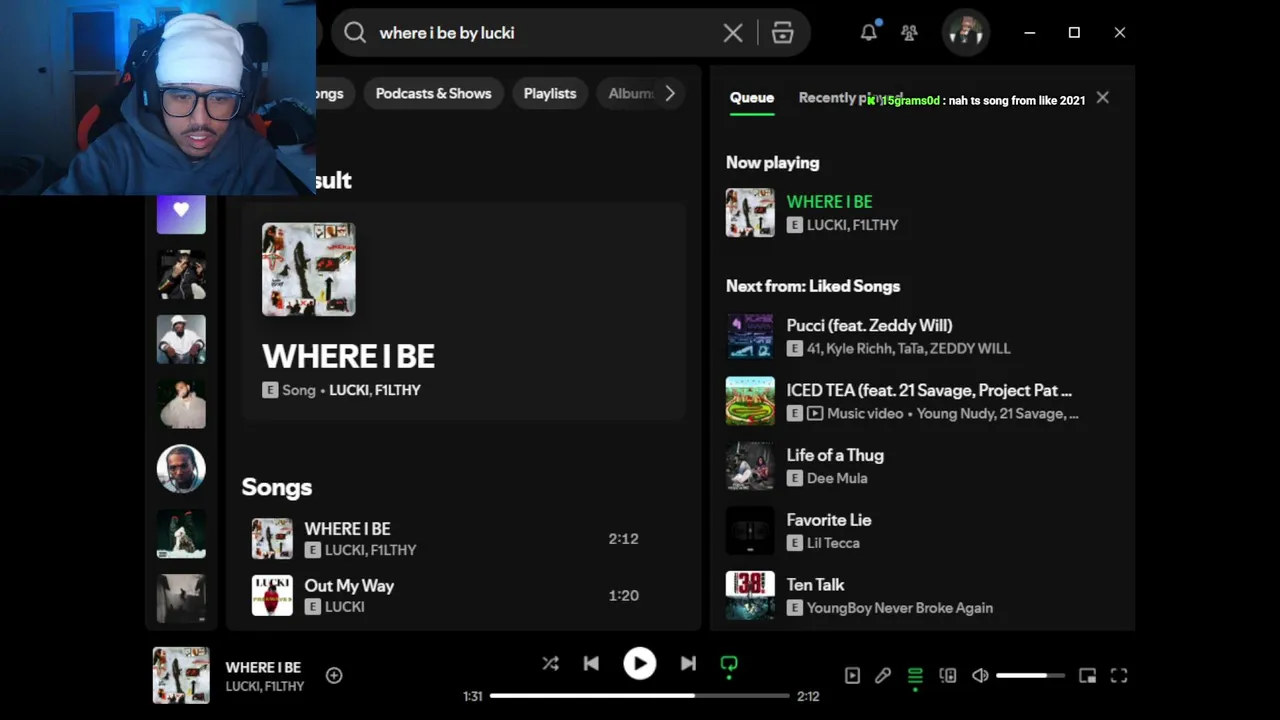Open the mini player
Viewport: 1280px width, 720px height.
tap(1087, 676)
